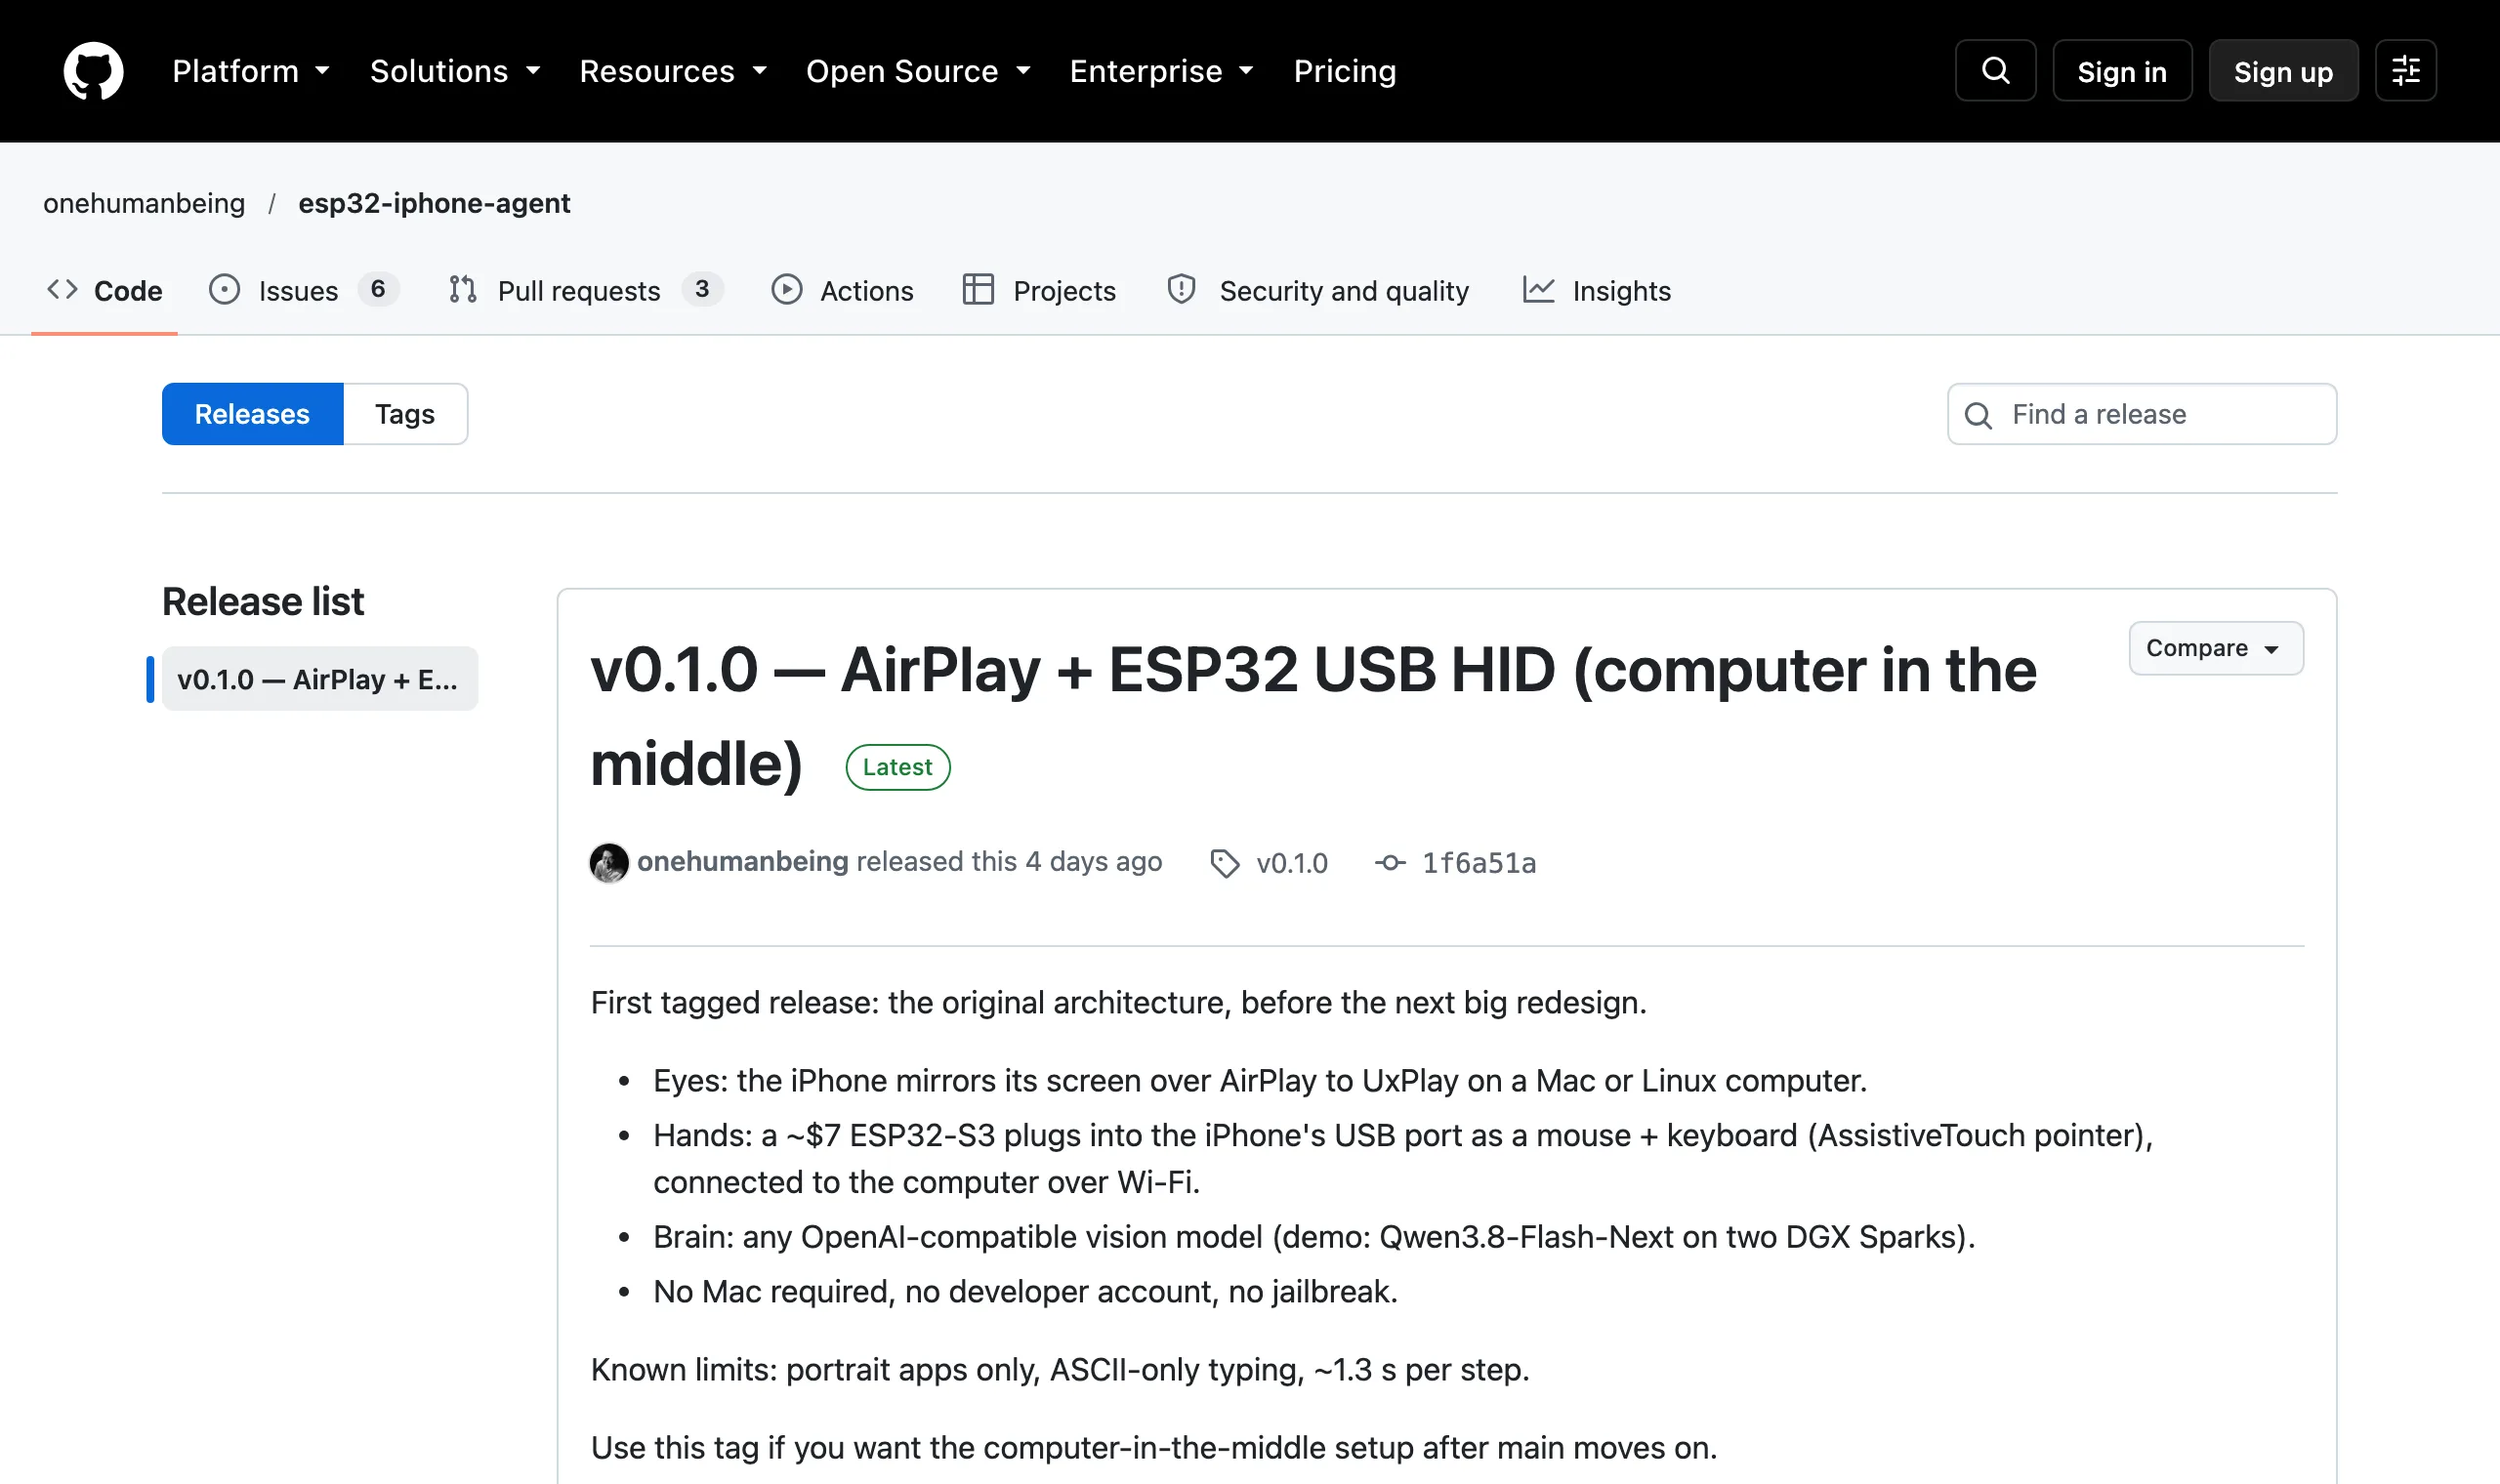2500x1484 pixels.
Task: Switch to the Pull requests tab
Action: click(585, 290)
